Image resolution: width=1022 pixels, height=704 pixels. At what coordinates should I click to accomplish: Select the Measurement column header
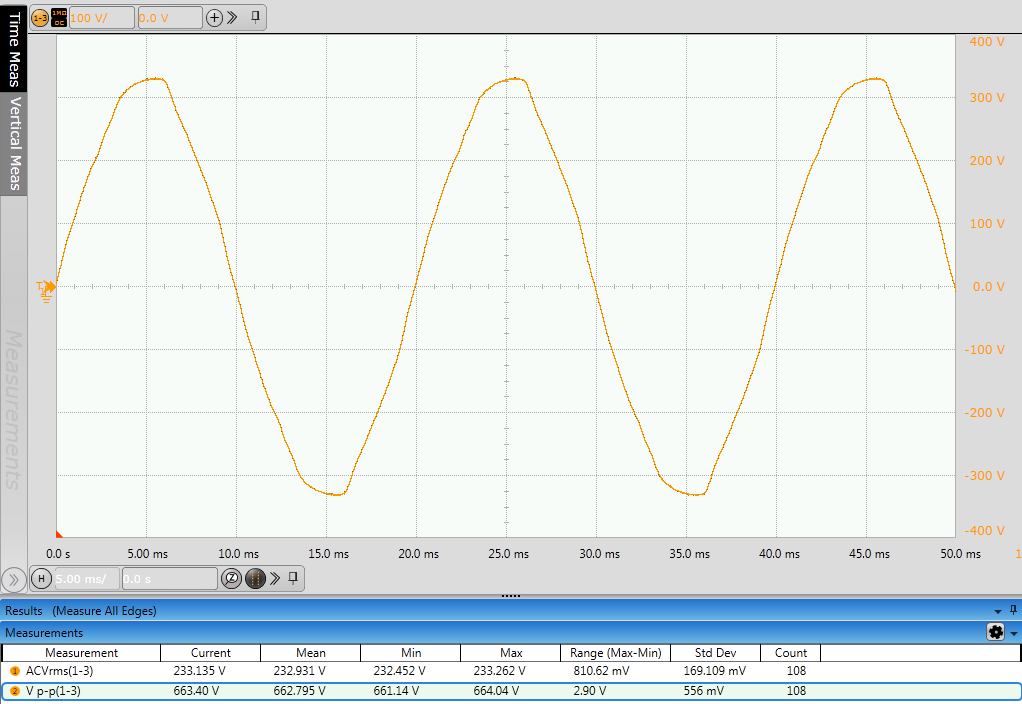point(81,653)
